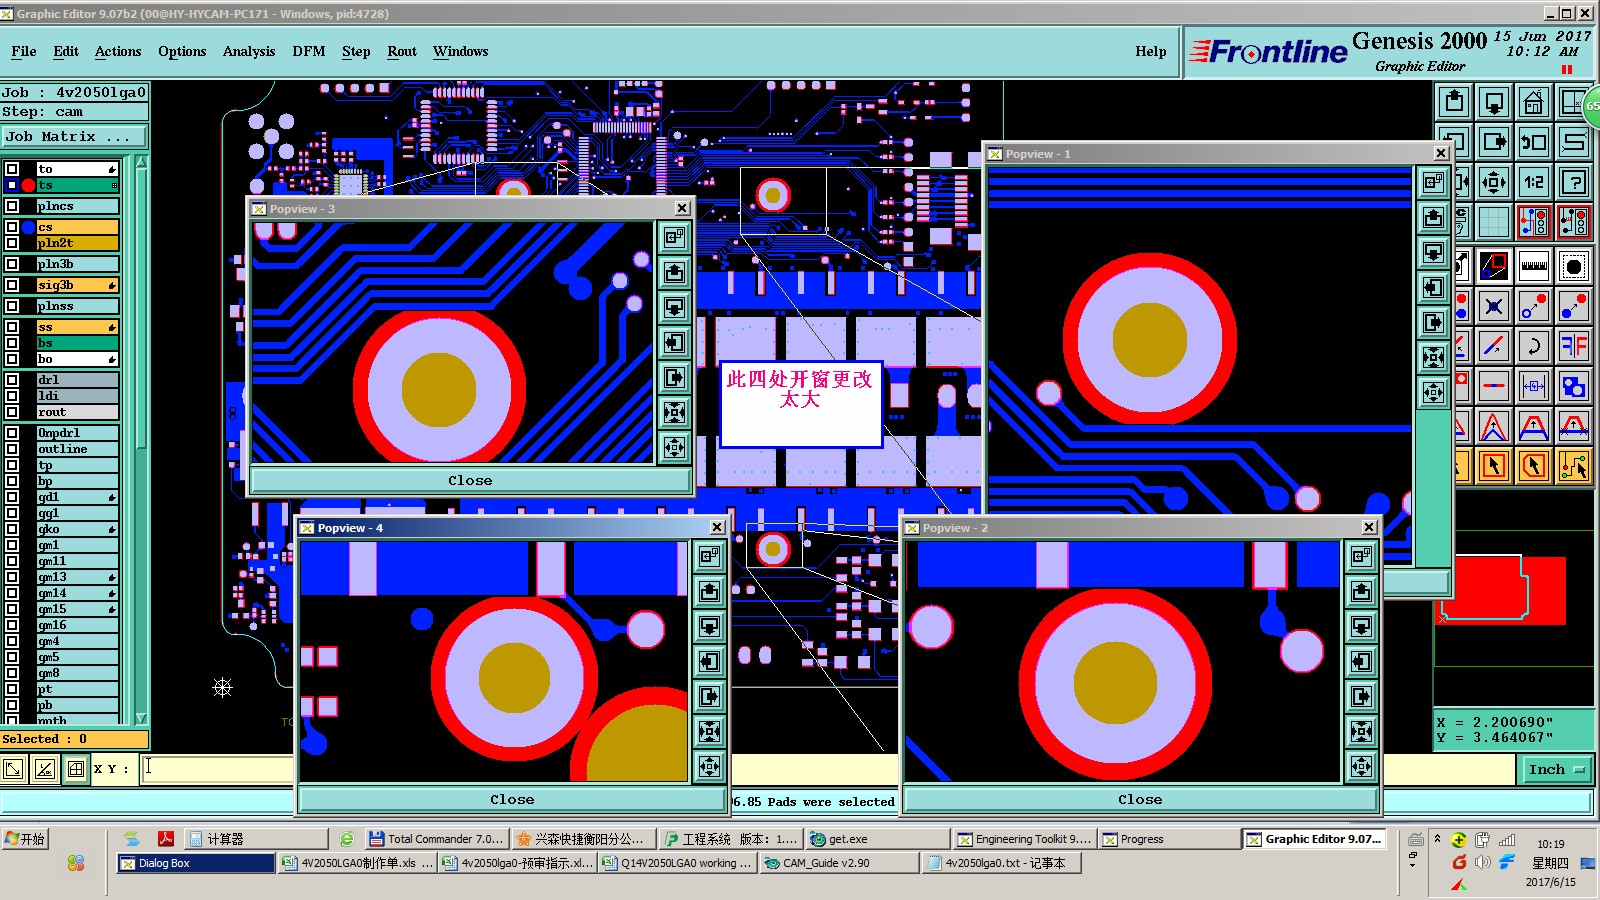Toggle the grid display icon
The width and height of the screenshot is (1600, 900).
1494,221
